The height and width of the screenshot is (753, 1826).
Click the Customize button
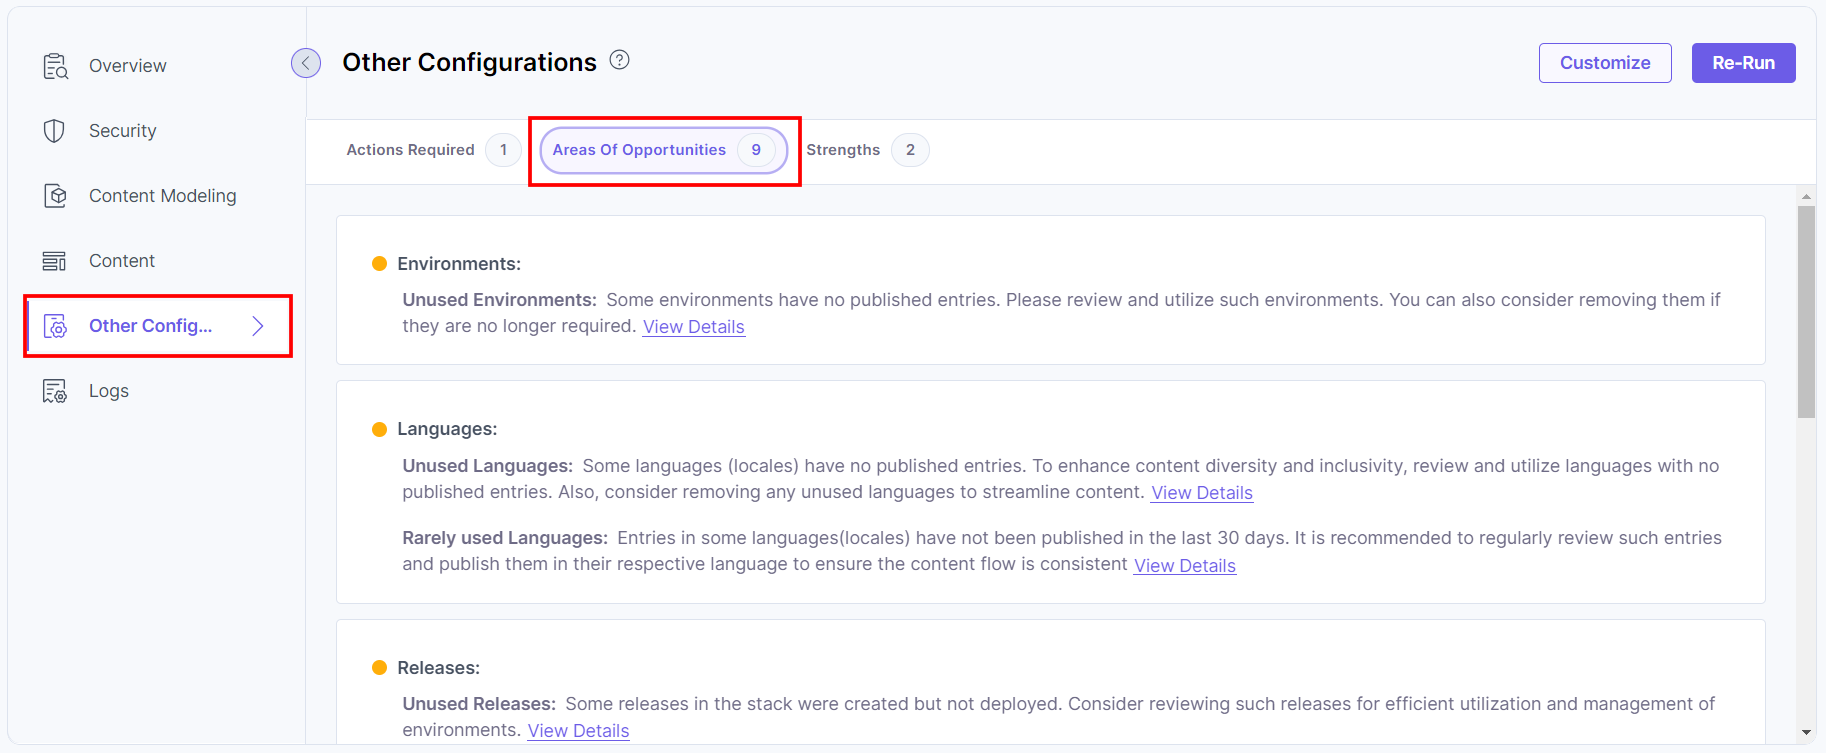click(1605, 63)
